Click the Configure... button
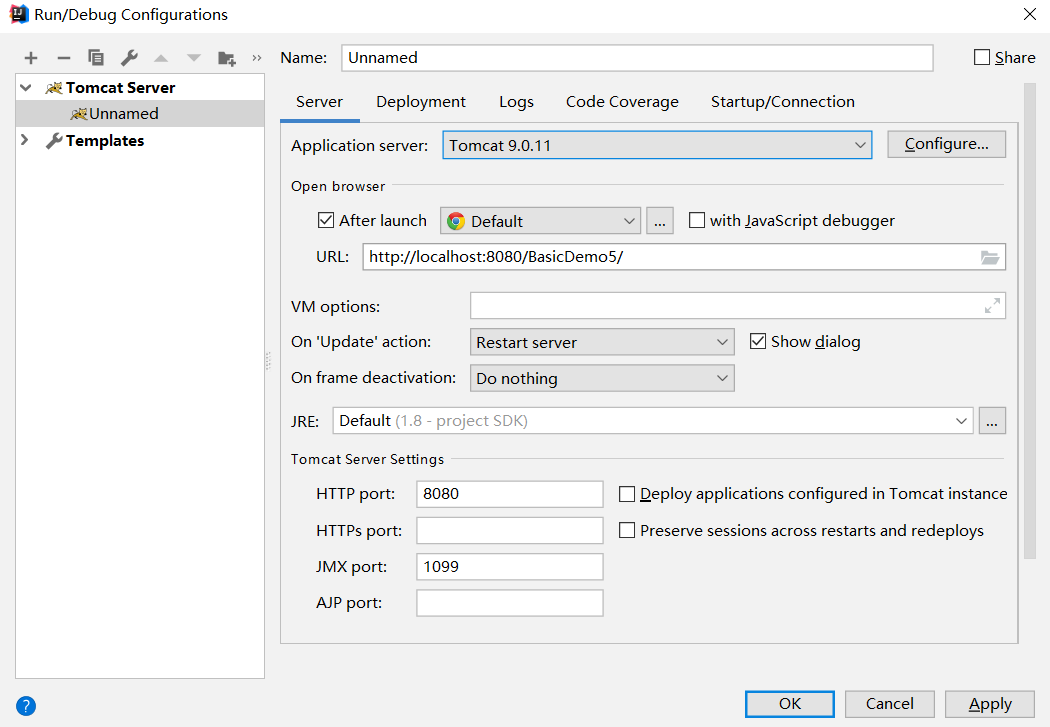 point(946,144)
